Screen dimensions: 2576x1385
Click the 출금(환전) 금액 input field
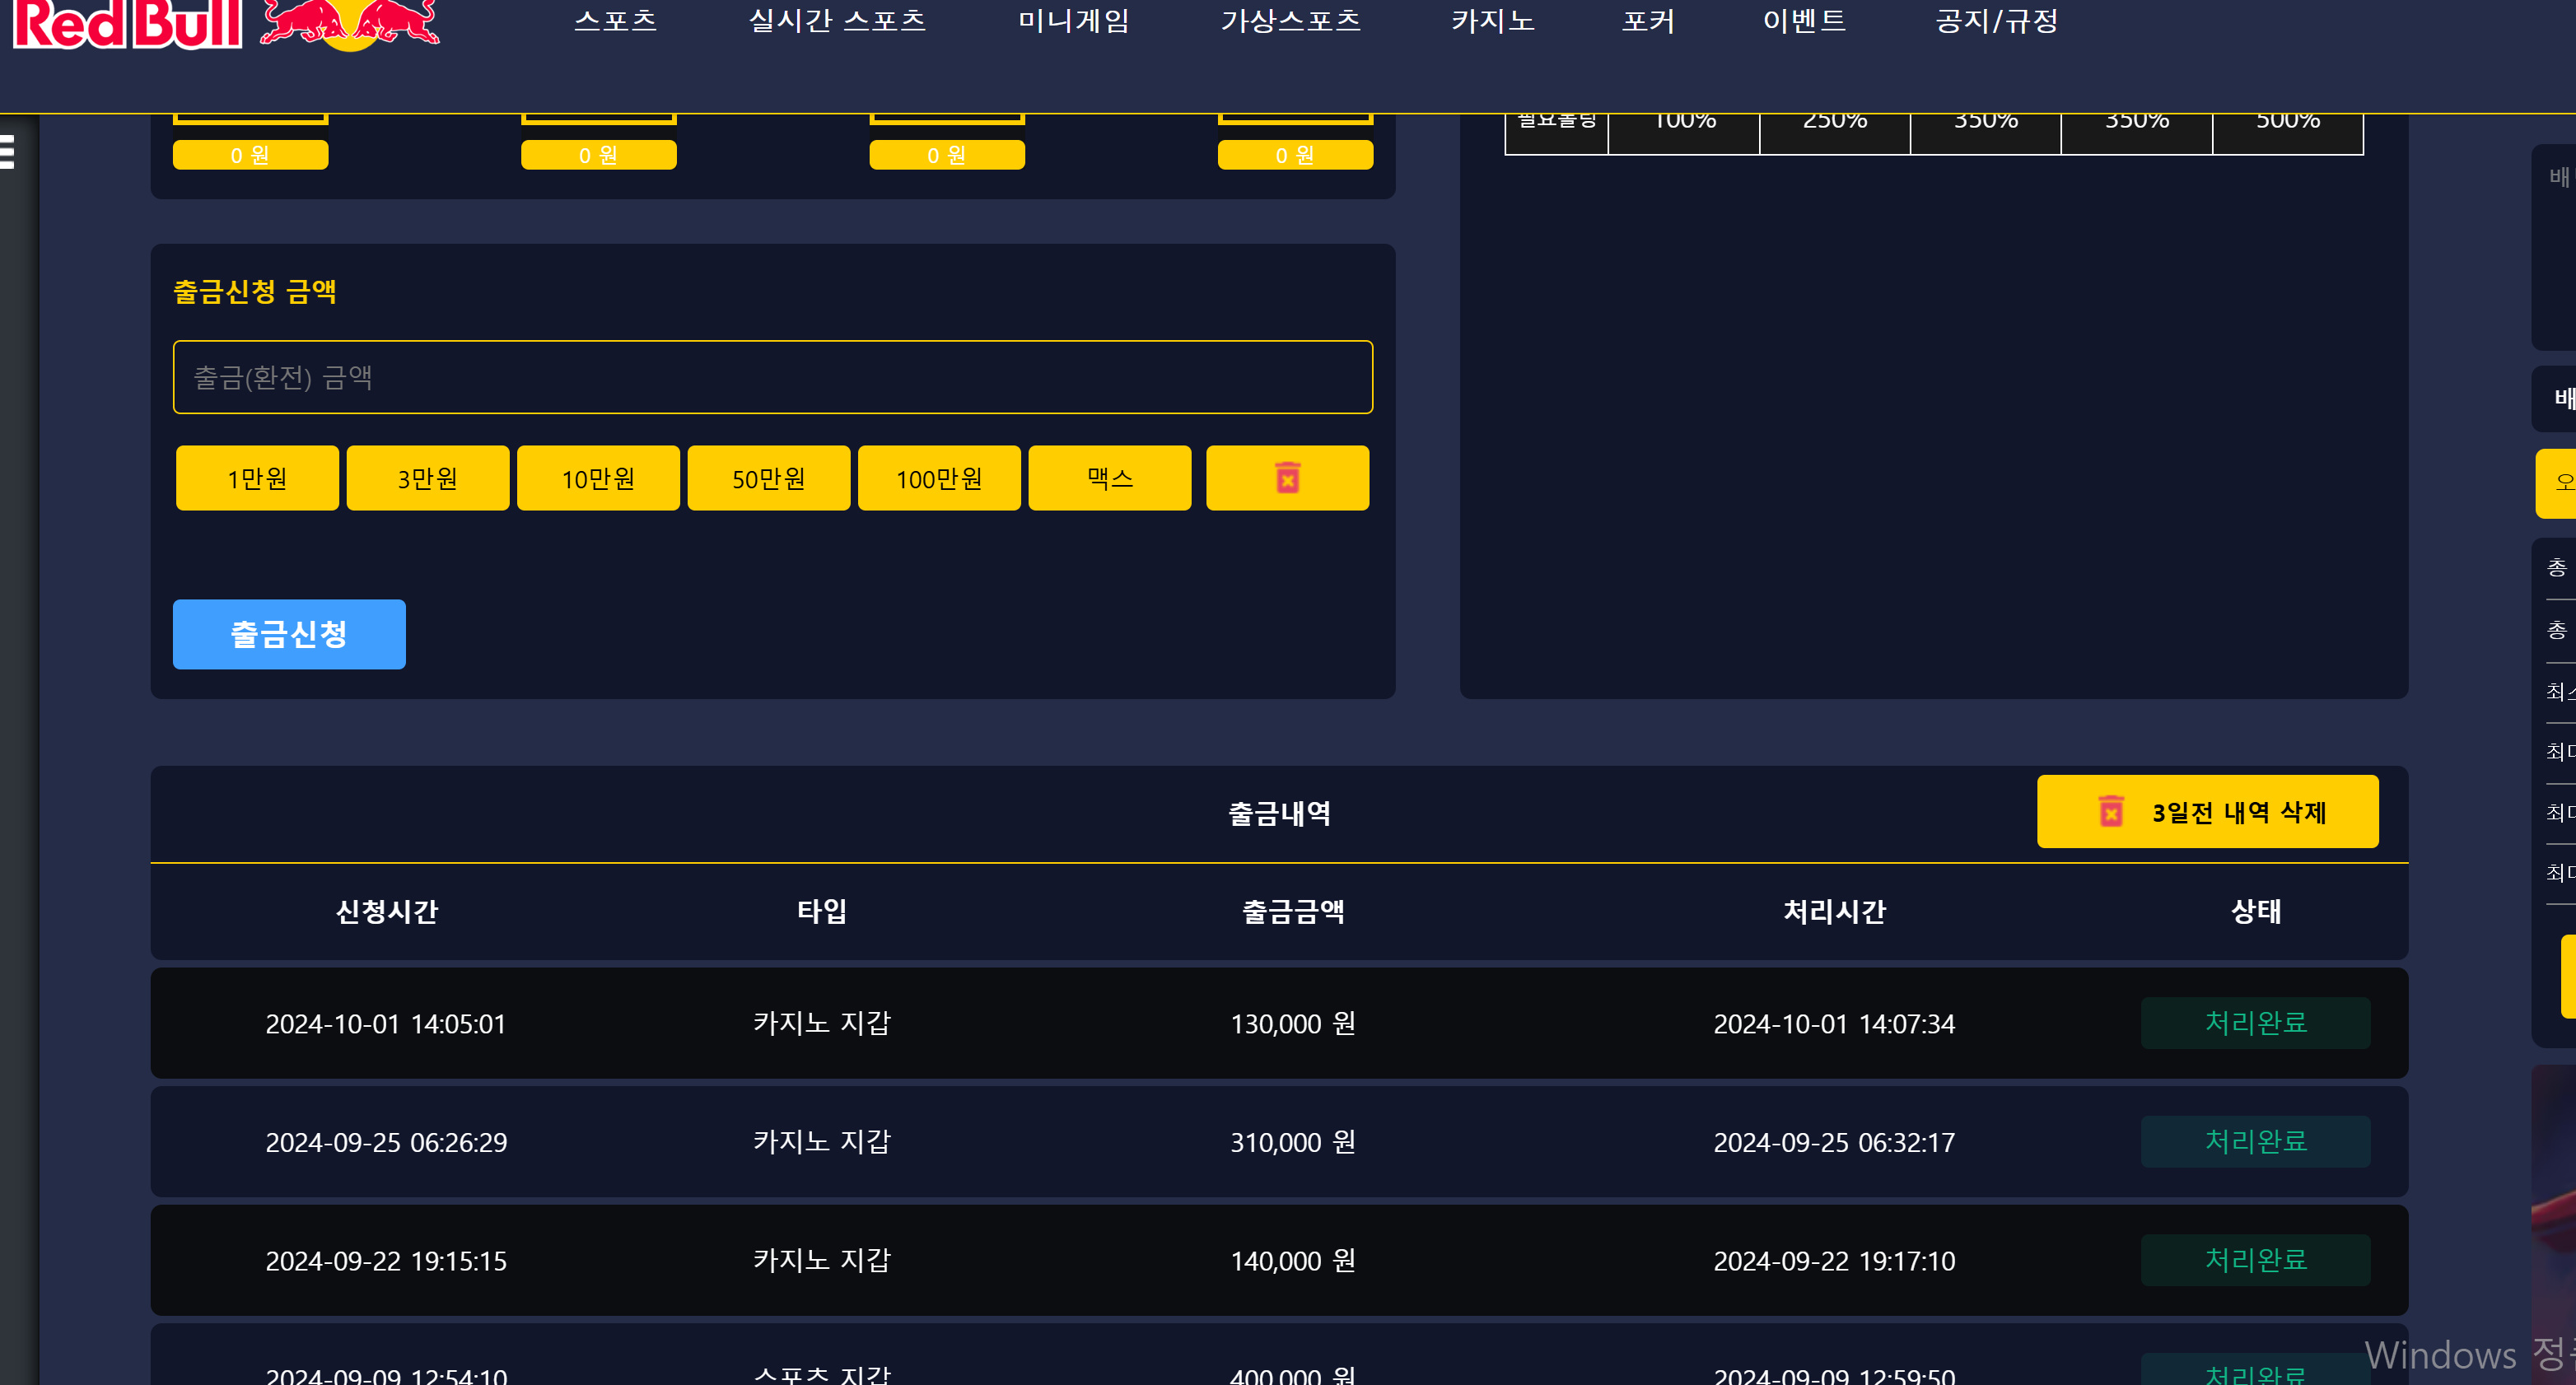[772, 377]
